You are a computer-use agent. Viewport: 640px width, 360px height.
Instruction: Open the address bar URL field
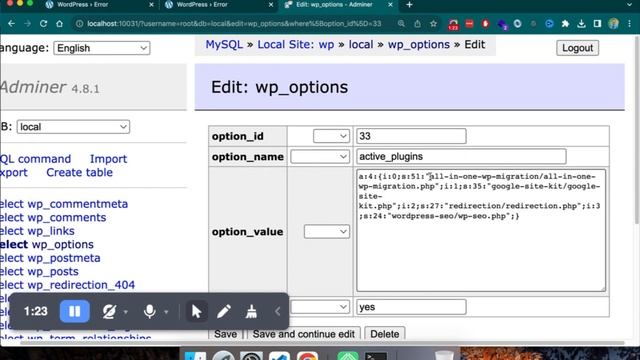coord(234,24)
